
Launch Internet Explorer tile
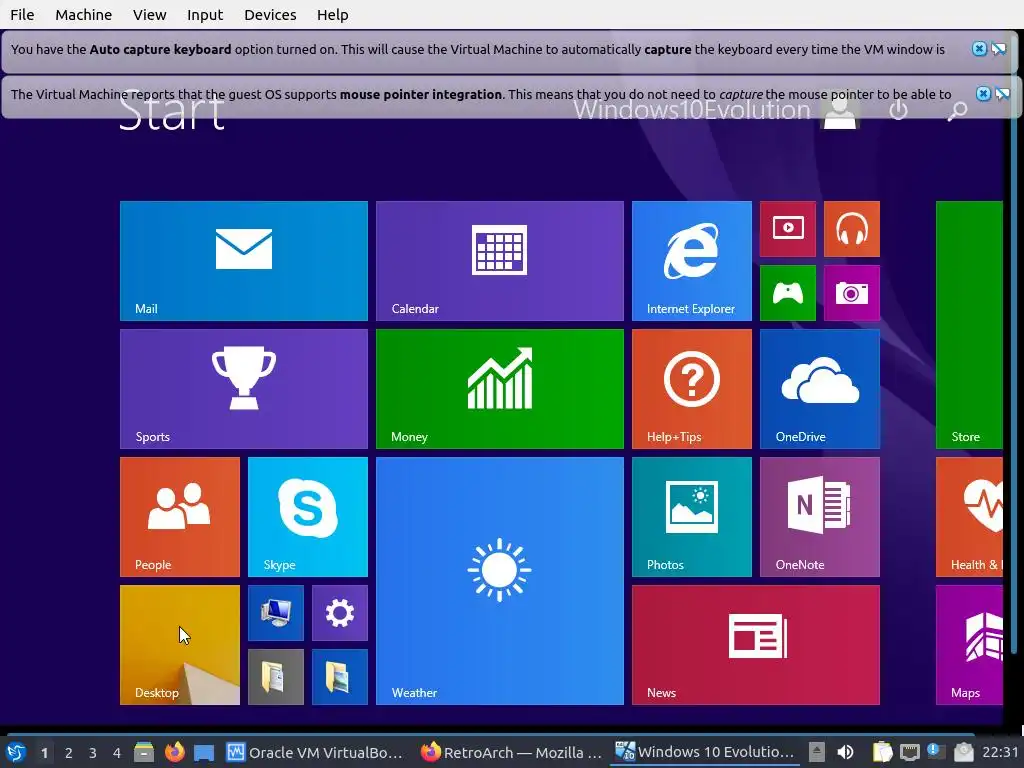[692, 261]
